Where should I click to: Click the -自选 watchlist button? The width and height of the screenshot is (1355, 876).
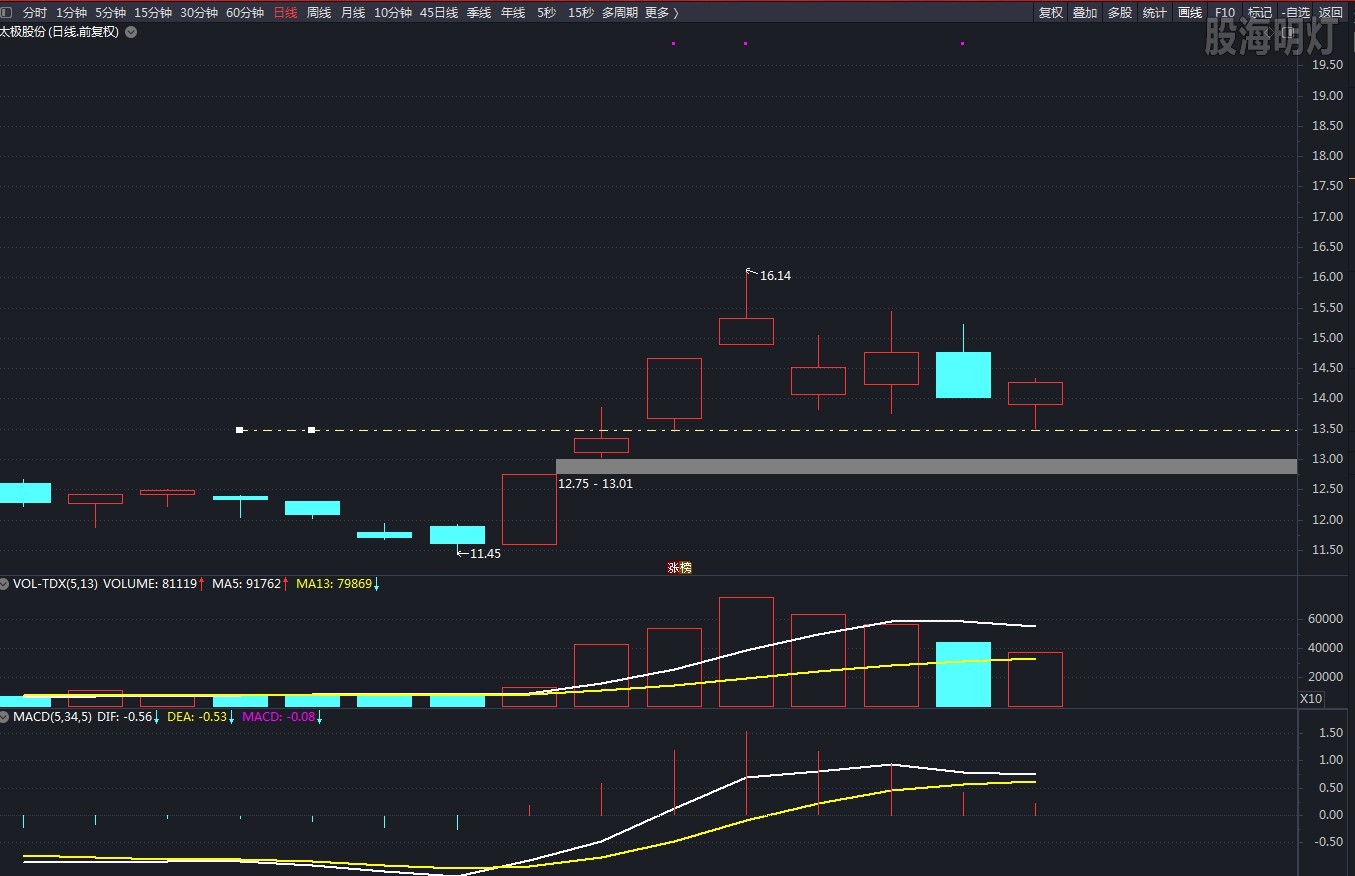(x=1294, y=13)
